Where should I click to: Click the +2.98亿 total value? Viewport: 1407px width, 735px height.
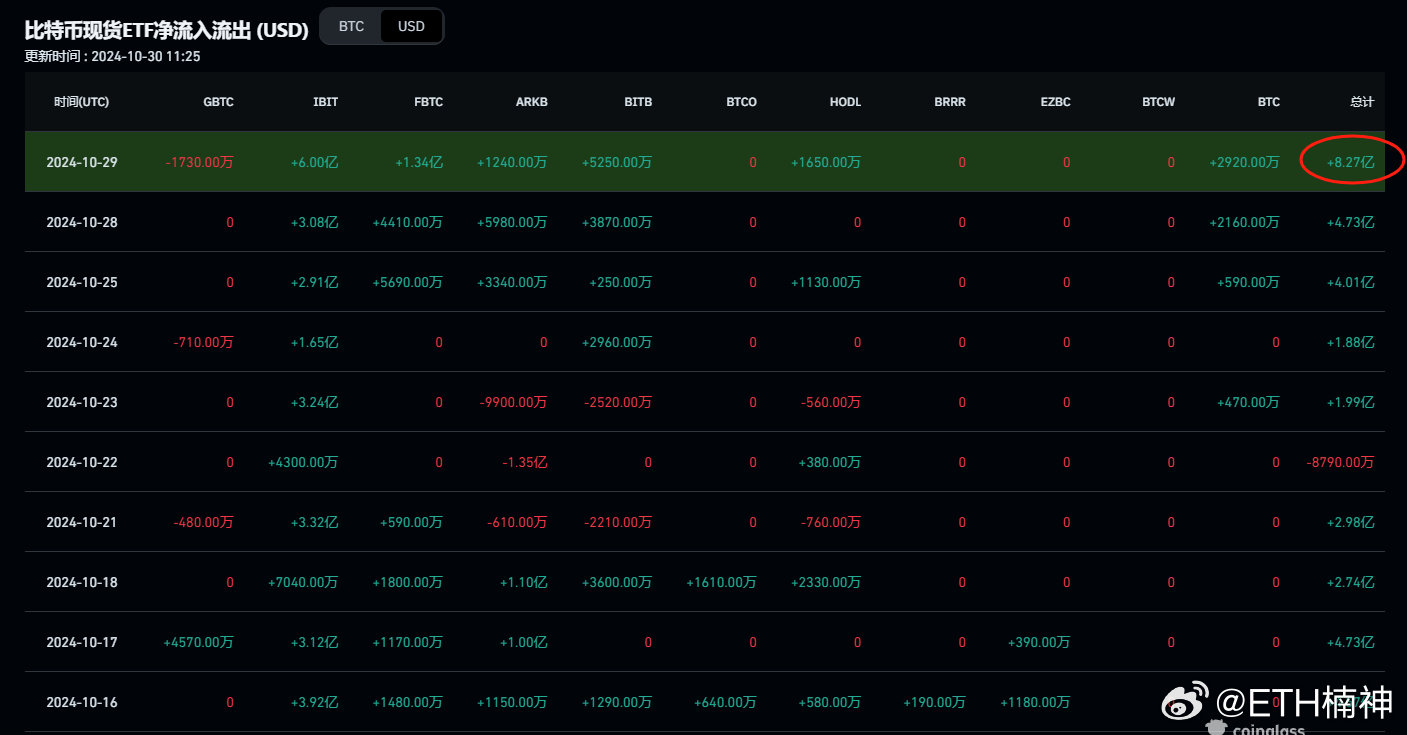click(x=1351, y=522)
